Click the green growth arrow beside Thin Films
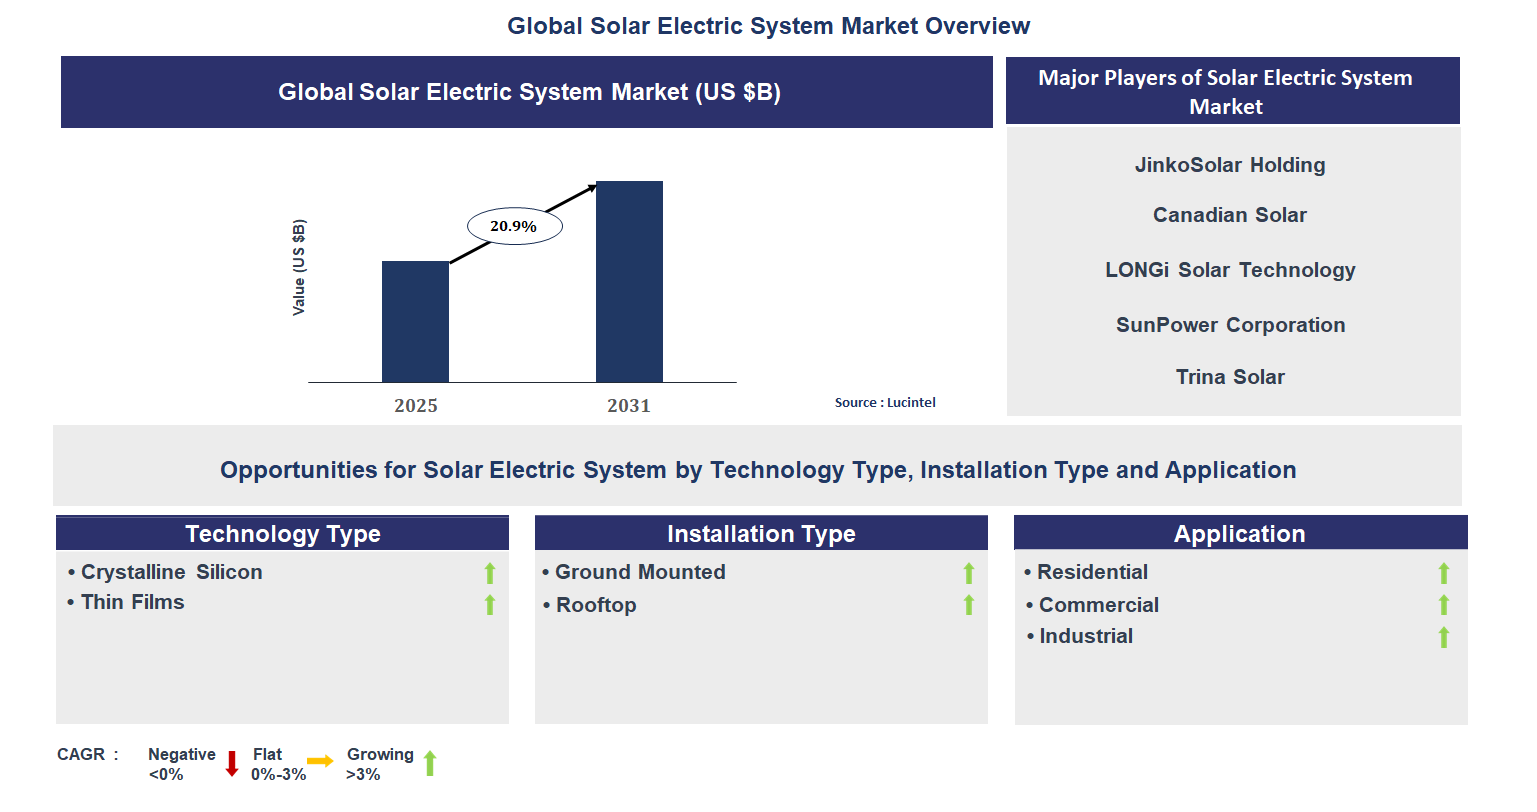 [x=489, y=604]
